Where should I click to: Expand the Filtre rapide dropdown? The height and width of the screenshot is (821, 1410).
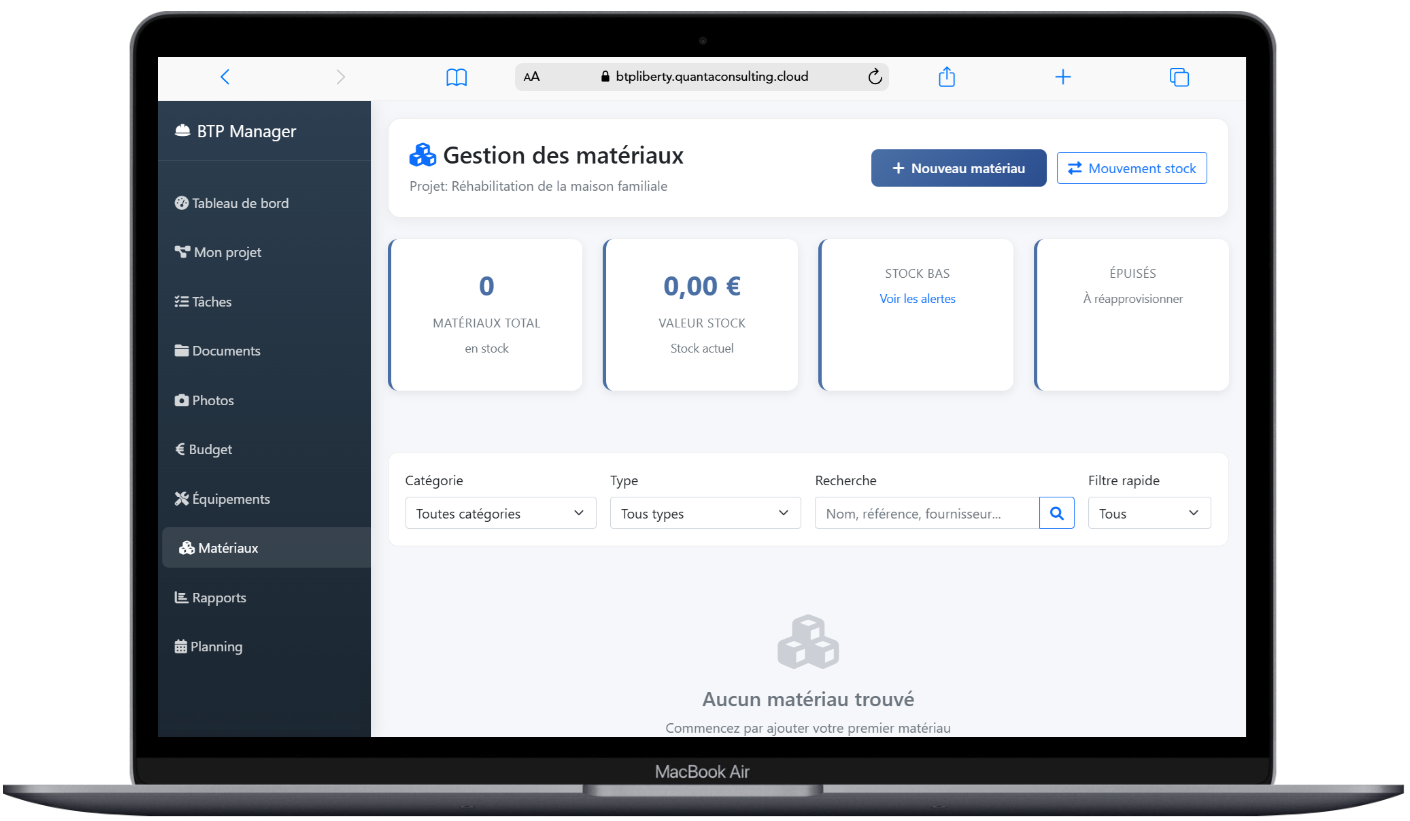point(1149,513)
